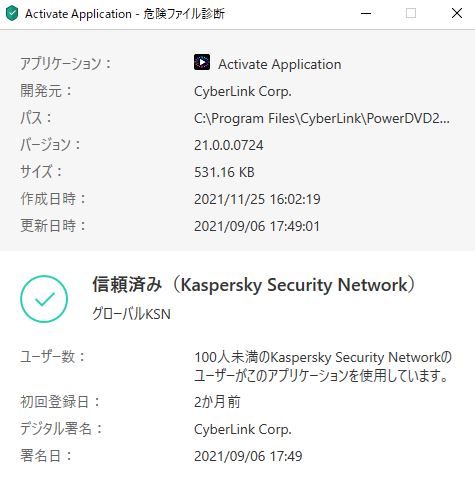Click the 信頼済み Kaspersky Security Network heading
475x481 pixels.
point(253,285)
